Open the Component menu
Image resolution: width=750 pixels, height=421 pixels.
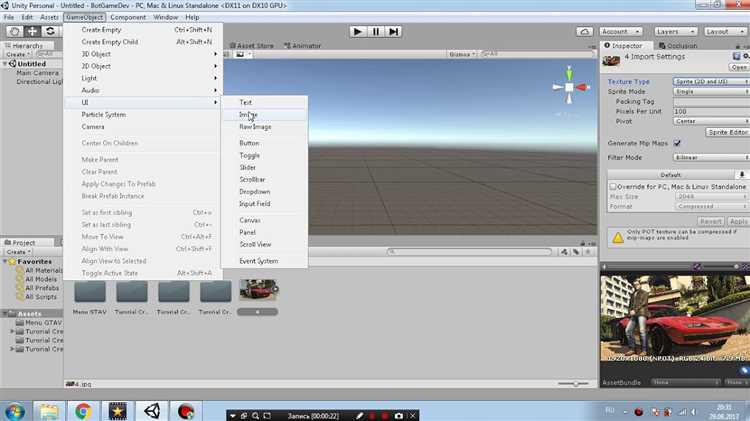point(128,17)
